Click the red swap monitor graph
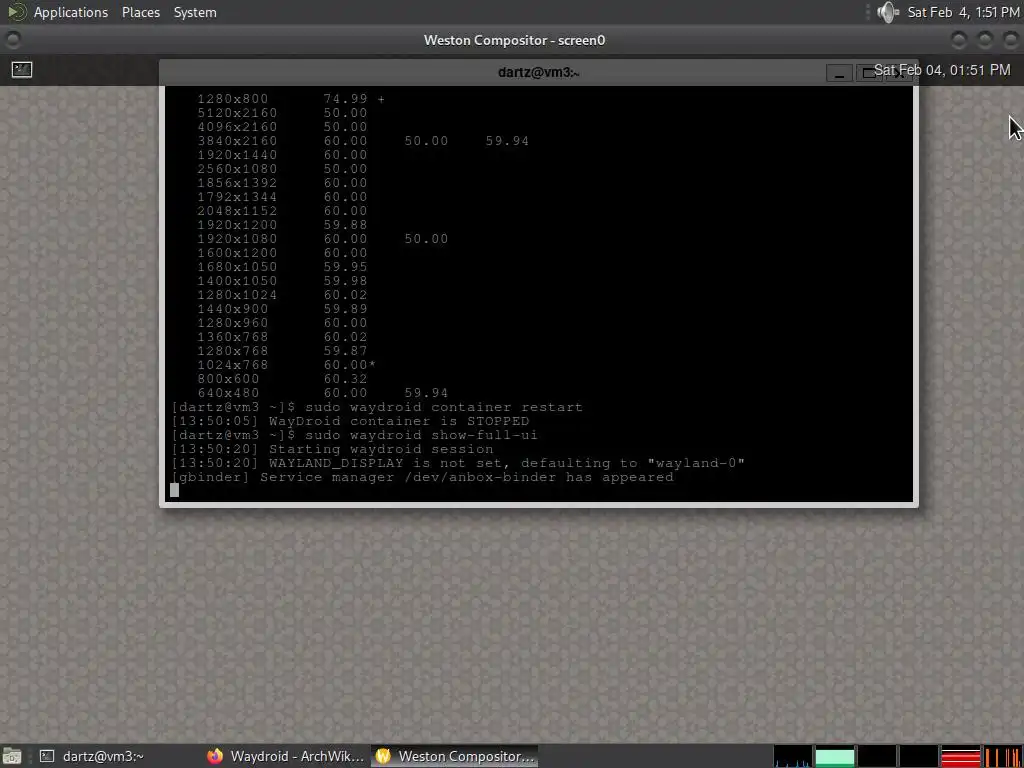 (x=961, y=756)
